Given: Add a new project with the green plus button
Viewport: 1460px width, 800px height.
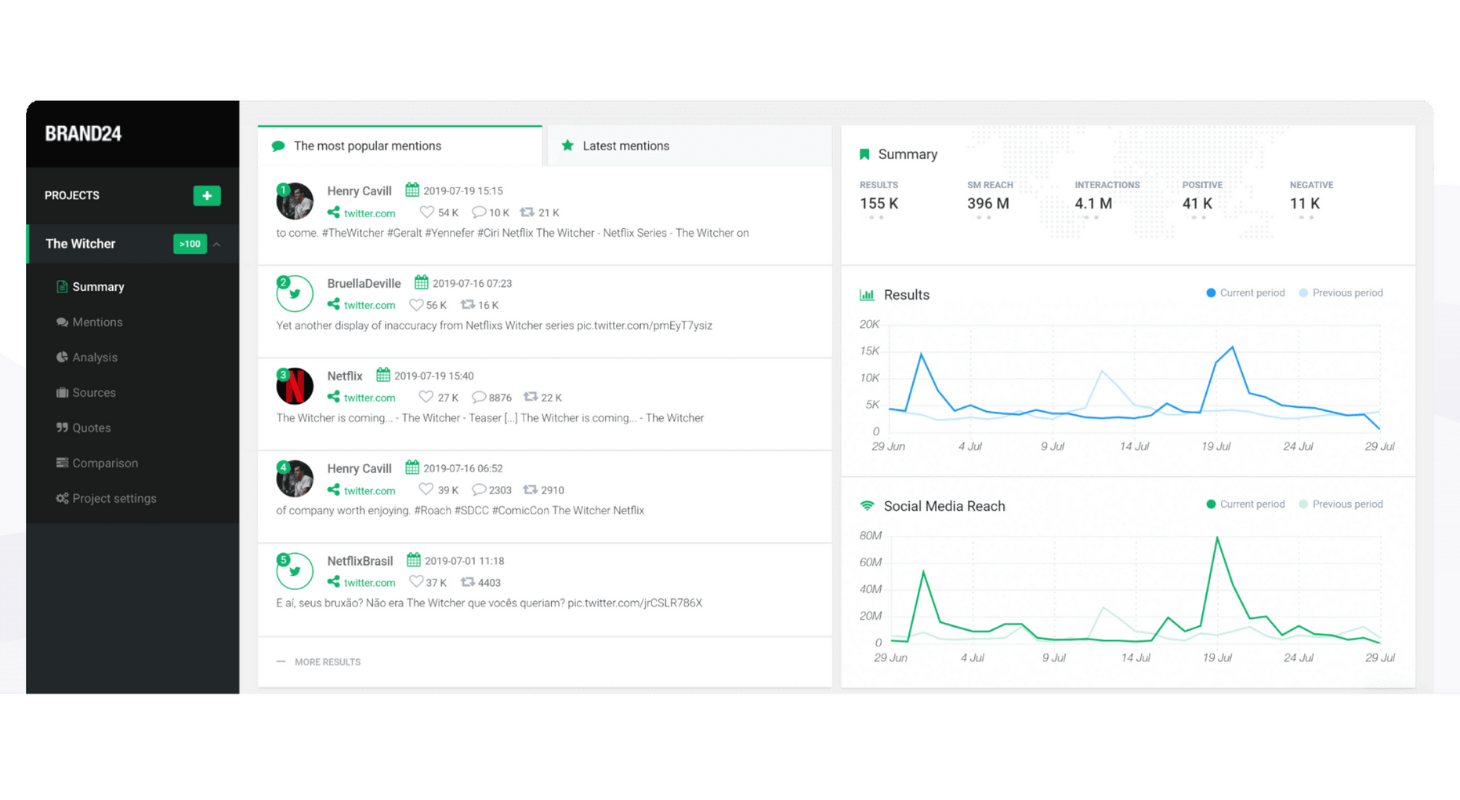Looking at the screenshot, I should 207,196.
